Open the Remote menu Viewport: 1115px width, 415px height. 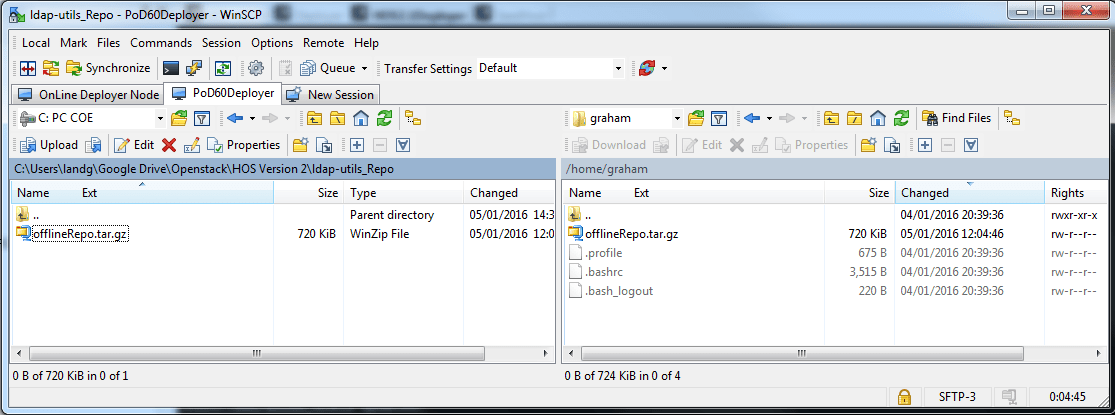324,43
